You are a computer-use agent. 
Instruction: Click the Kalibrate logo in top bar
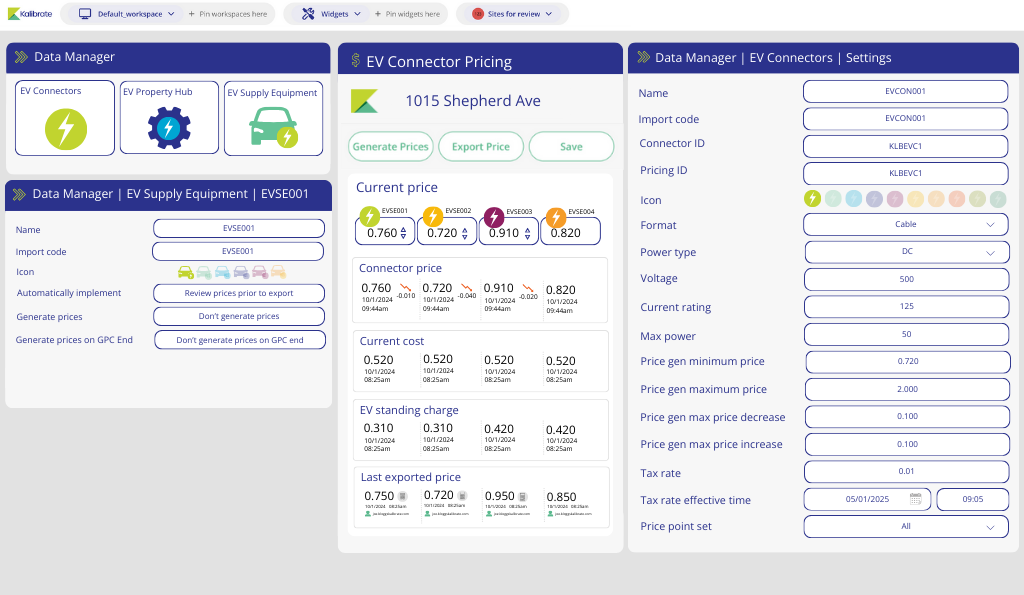tap(30, 14)
